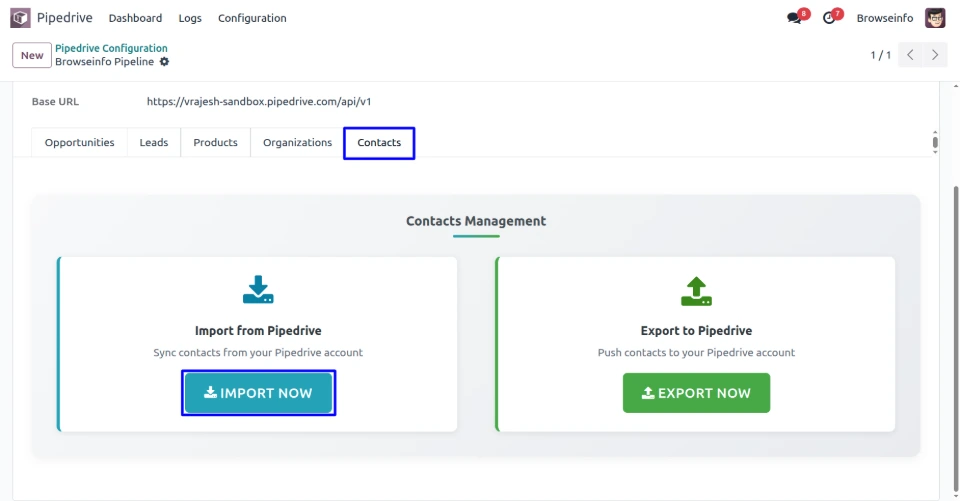The height and width of the screenshot is (501, 960).
Task: Click the large import download icon
Action: pyautogui.click(x=258, y=290)
